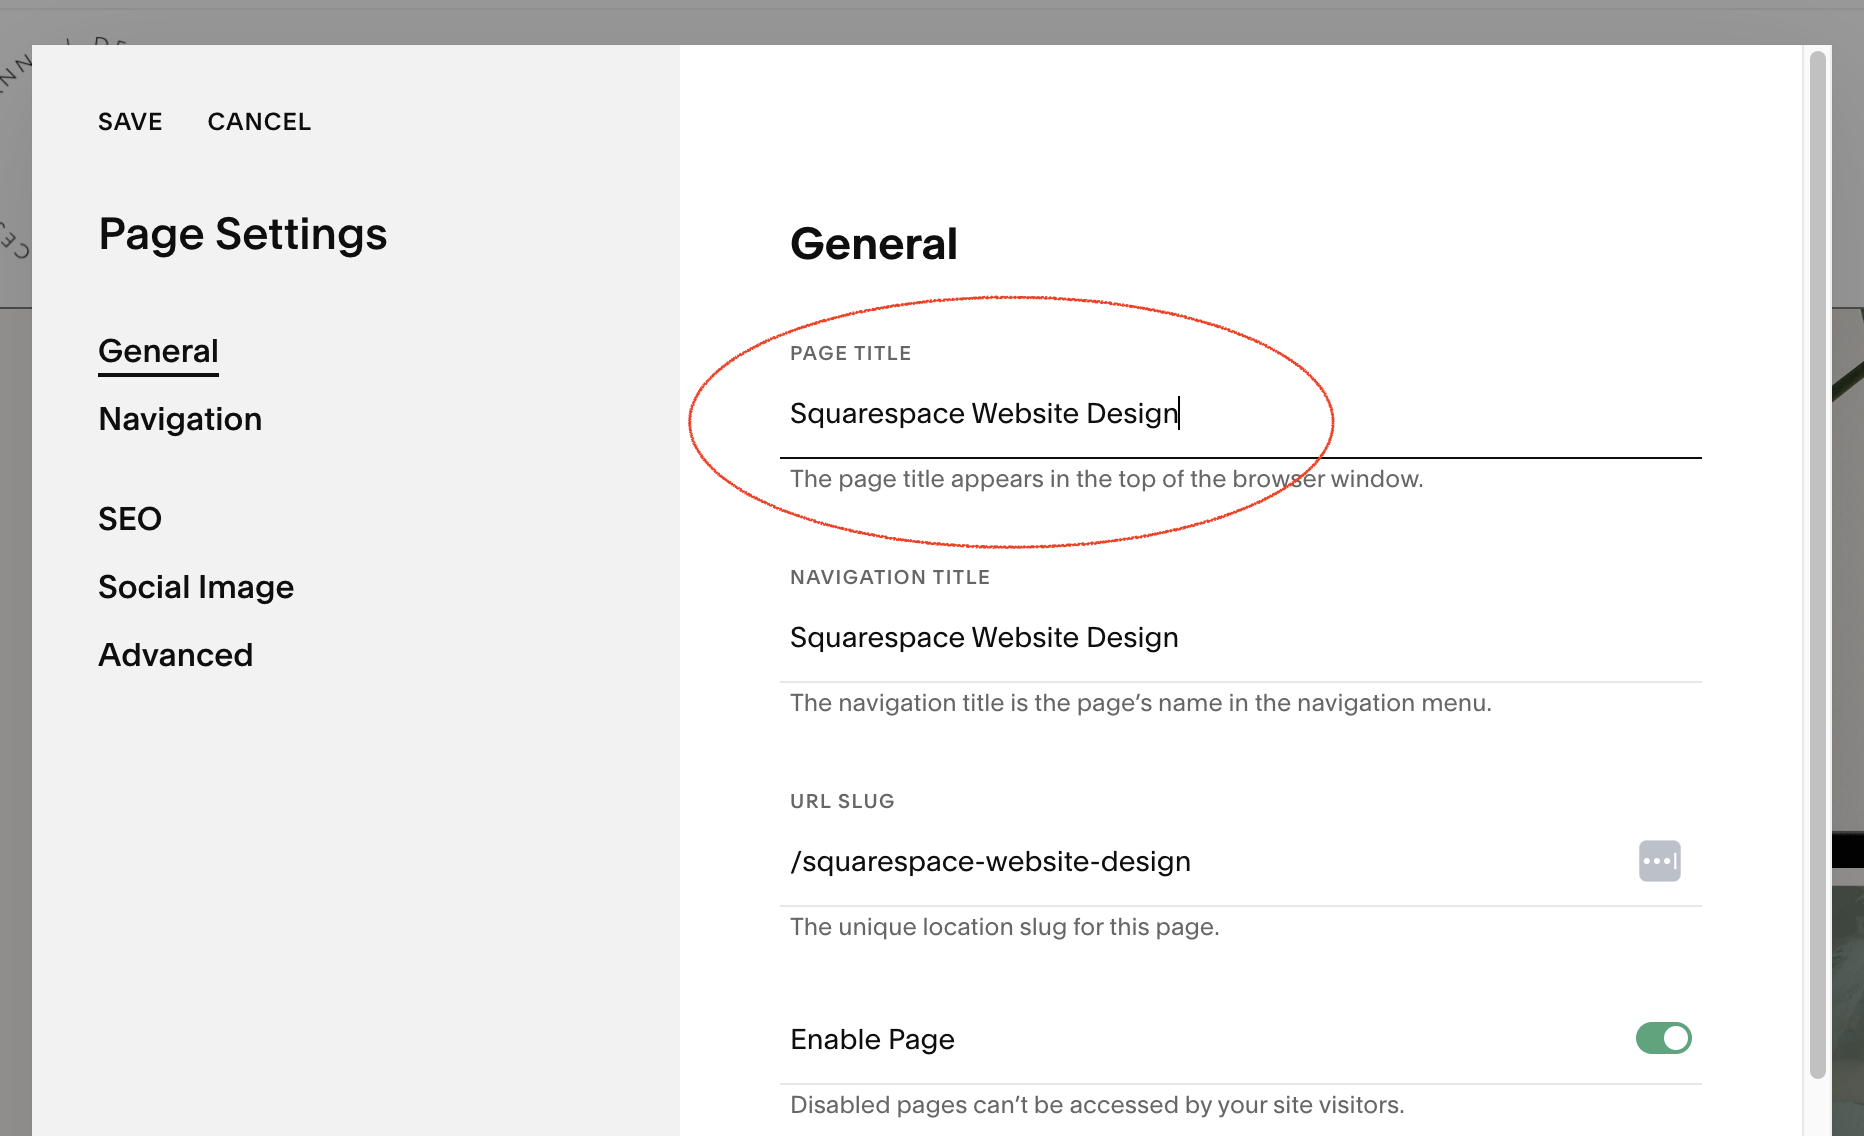This screenshot has height=1136, width=1864.
Task: Click the Page Settings heading
Action: pos(242,233)
